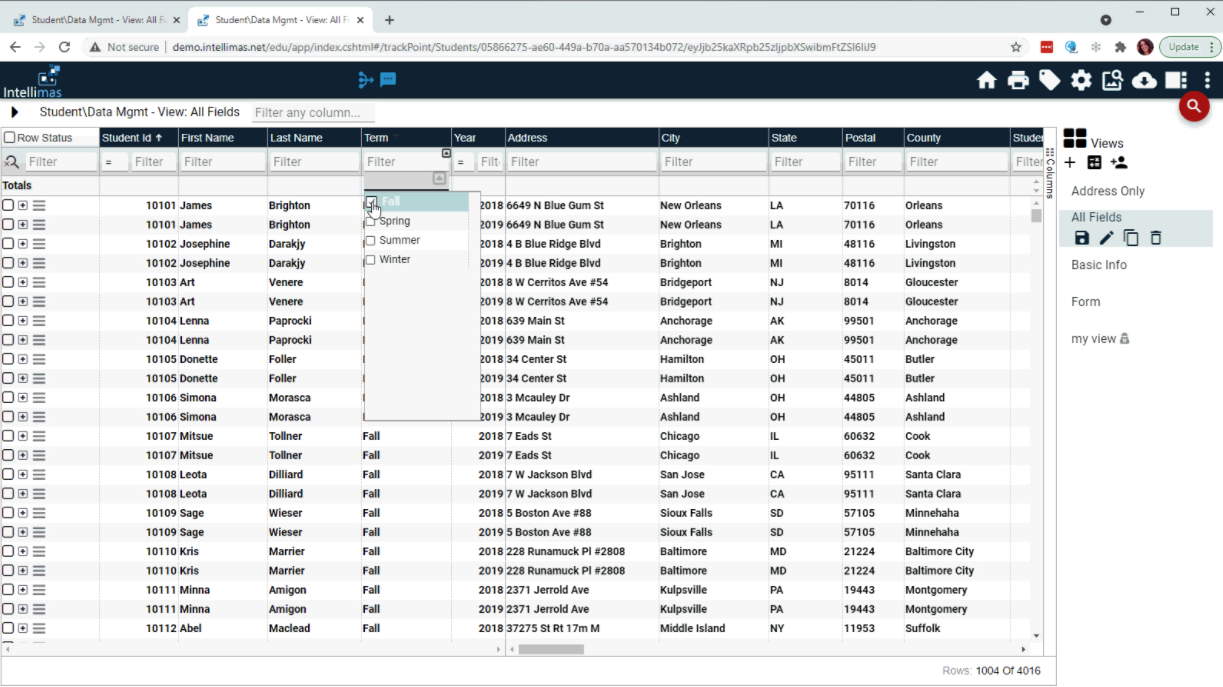The width and height of the screenshot is (1223, 687).
Task: Check the Spring term filter option
Action: 371,221
